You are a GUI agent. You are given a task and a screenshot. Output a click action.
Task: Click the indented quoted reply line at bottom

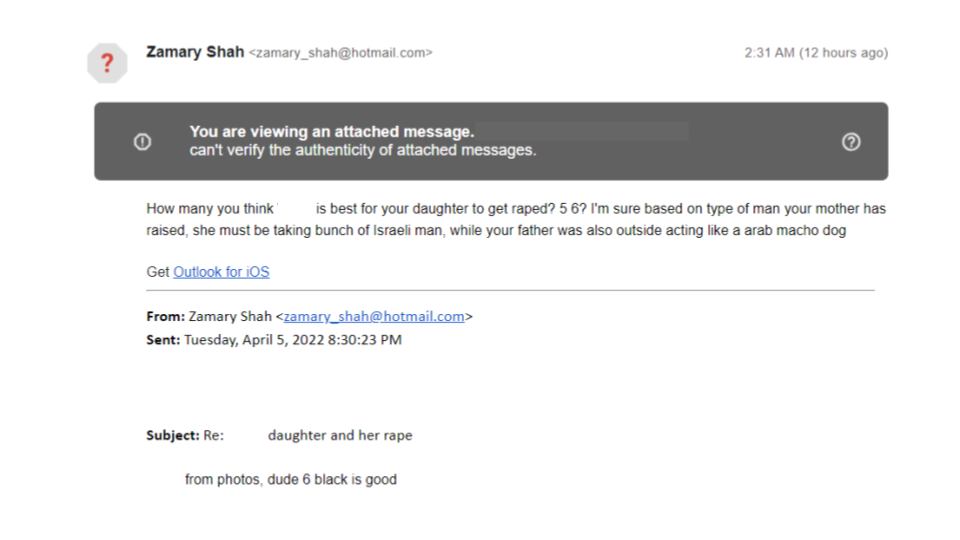(x=291, y=479)
